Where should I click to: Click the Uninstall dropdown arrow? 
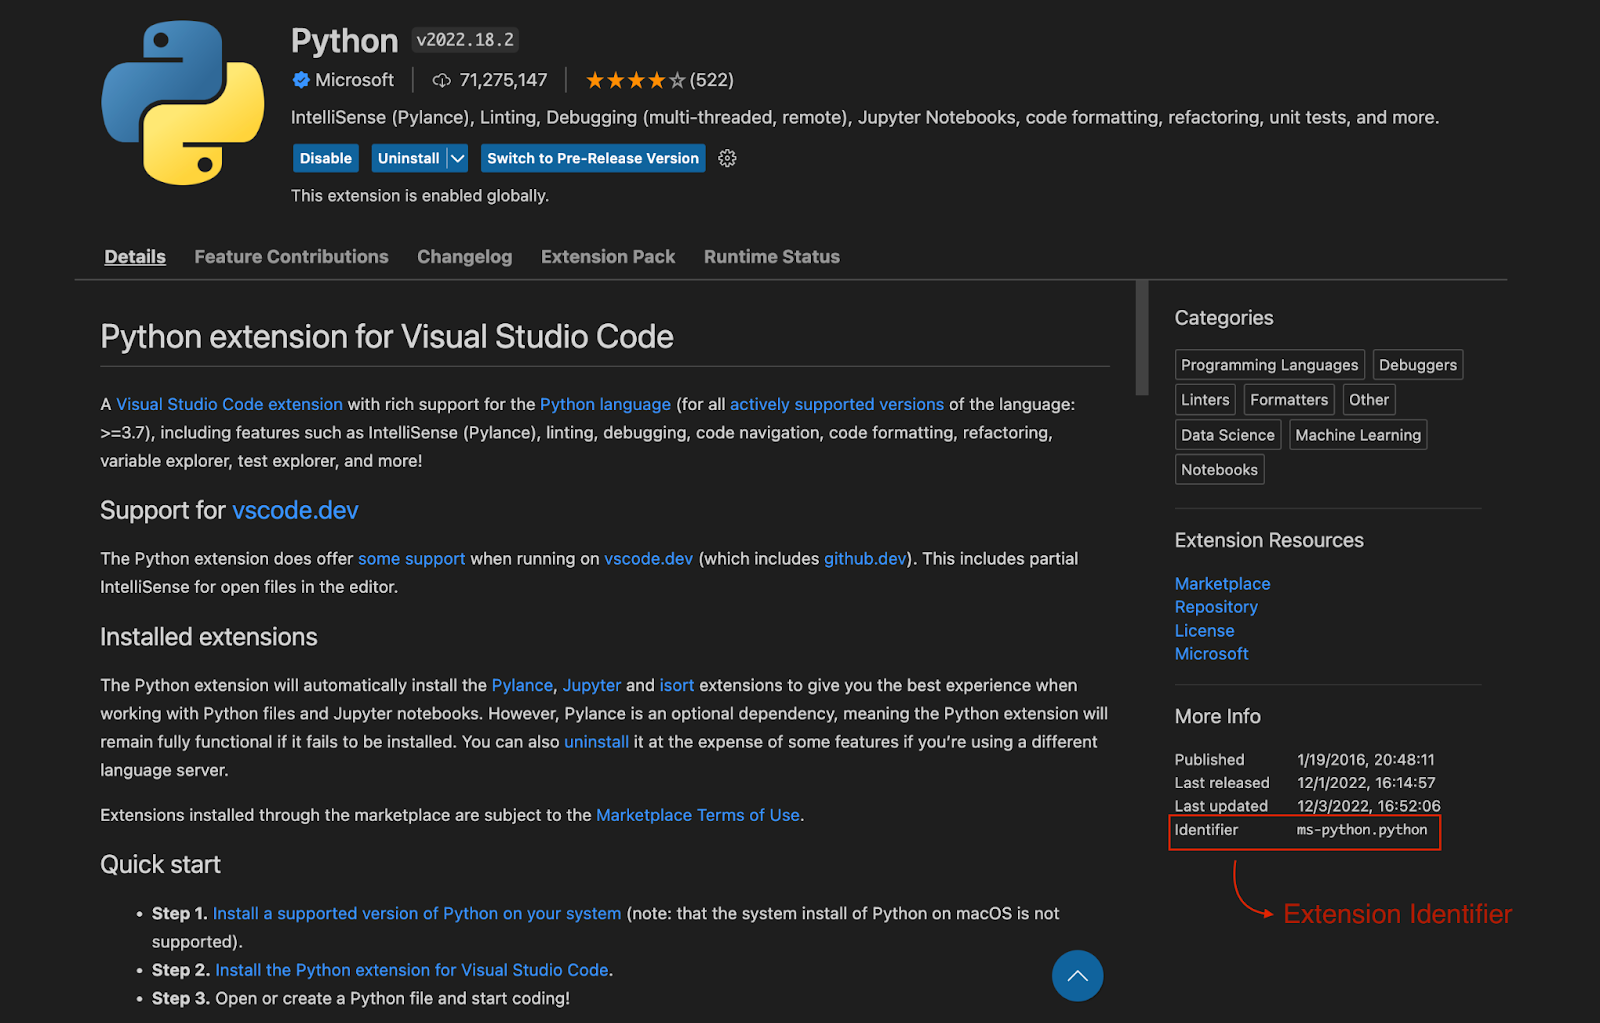(x=456, y=158)
